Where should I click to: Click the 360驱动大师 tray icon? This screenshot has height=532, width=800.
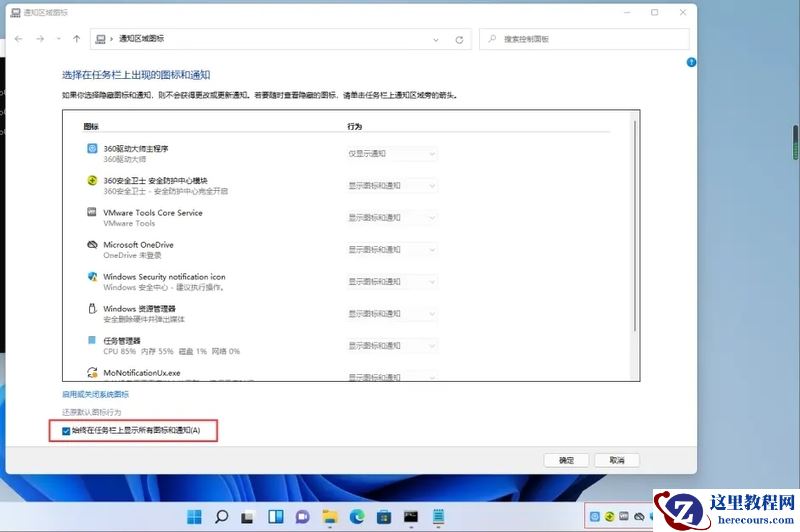594,517
